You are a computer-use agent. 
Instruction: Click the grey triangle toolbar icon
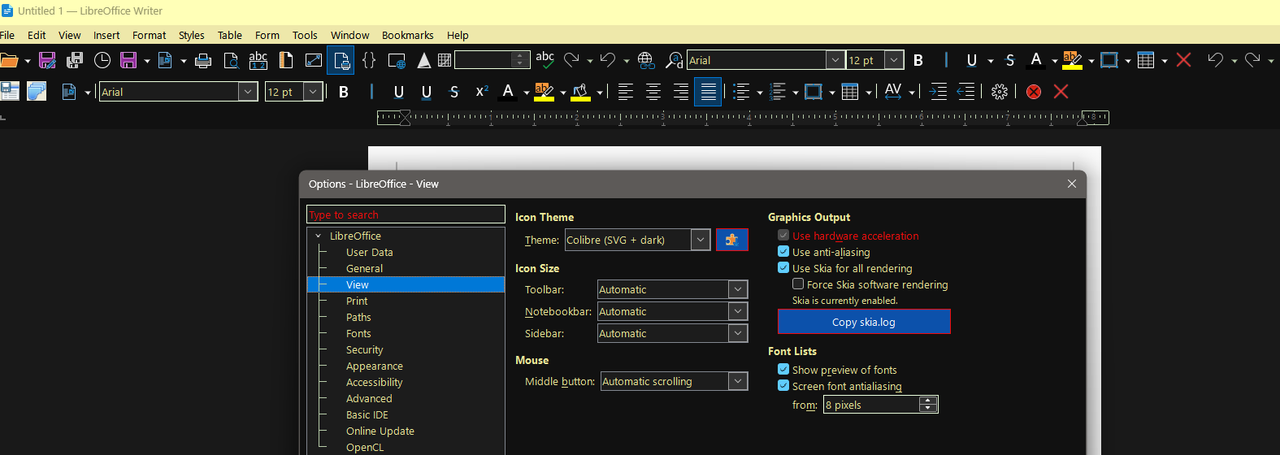pos(424,61)
